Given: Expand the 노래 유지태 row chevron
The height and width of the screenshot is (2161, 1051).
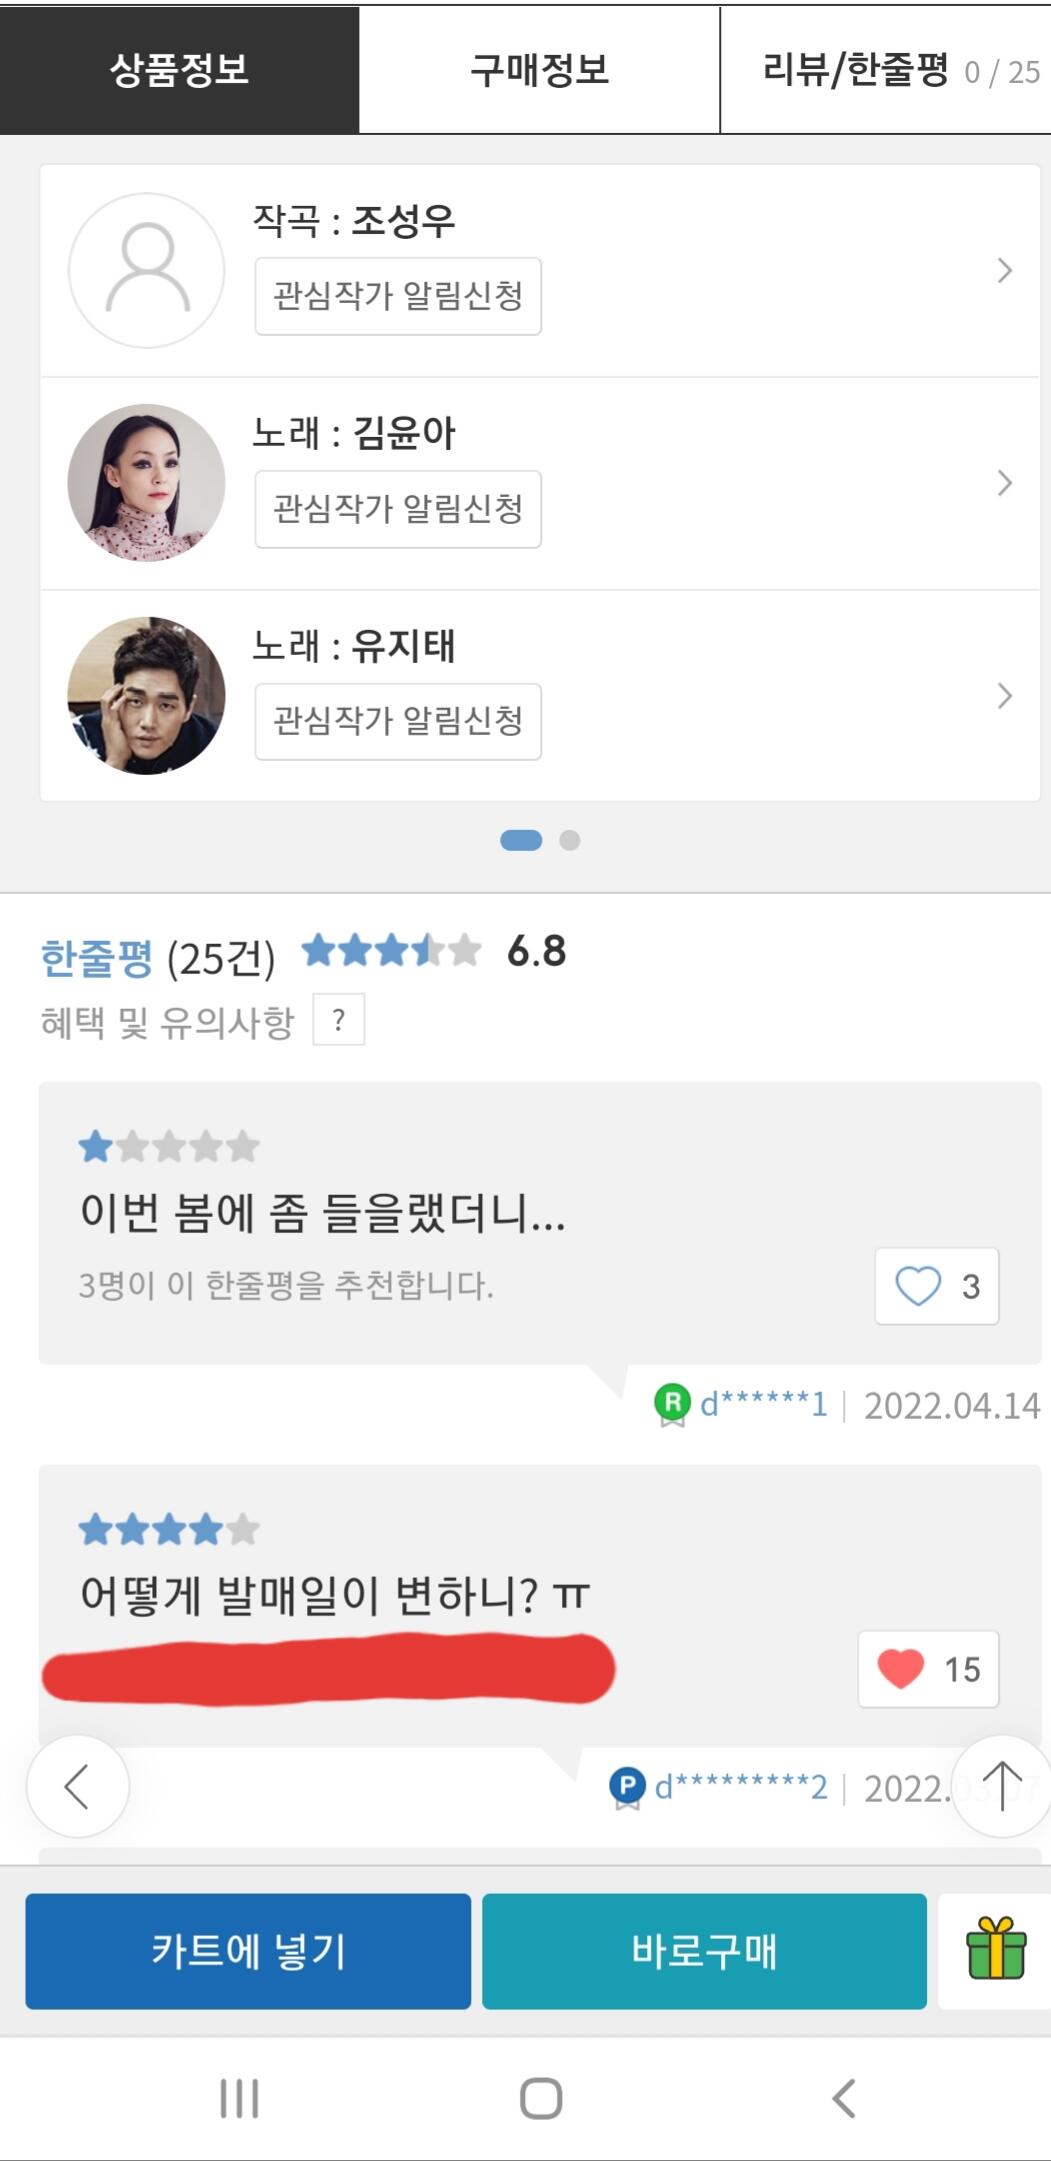Looking at the screenshot, I should (1005, 696).
